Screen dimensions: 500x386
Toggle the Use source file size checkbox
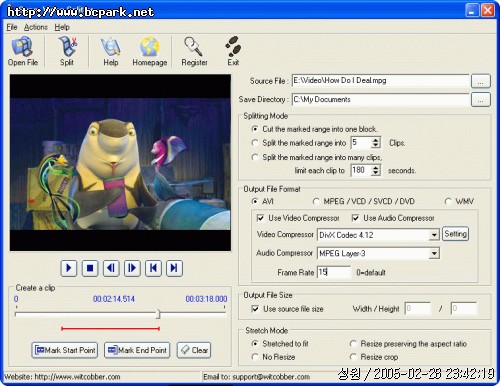point(255,309)
